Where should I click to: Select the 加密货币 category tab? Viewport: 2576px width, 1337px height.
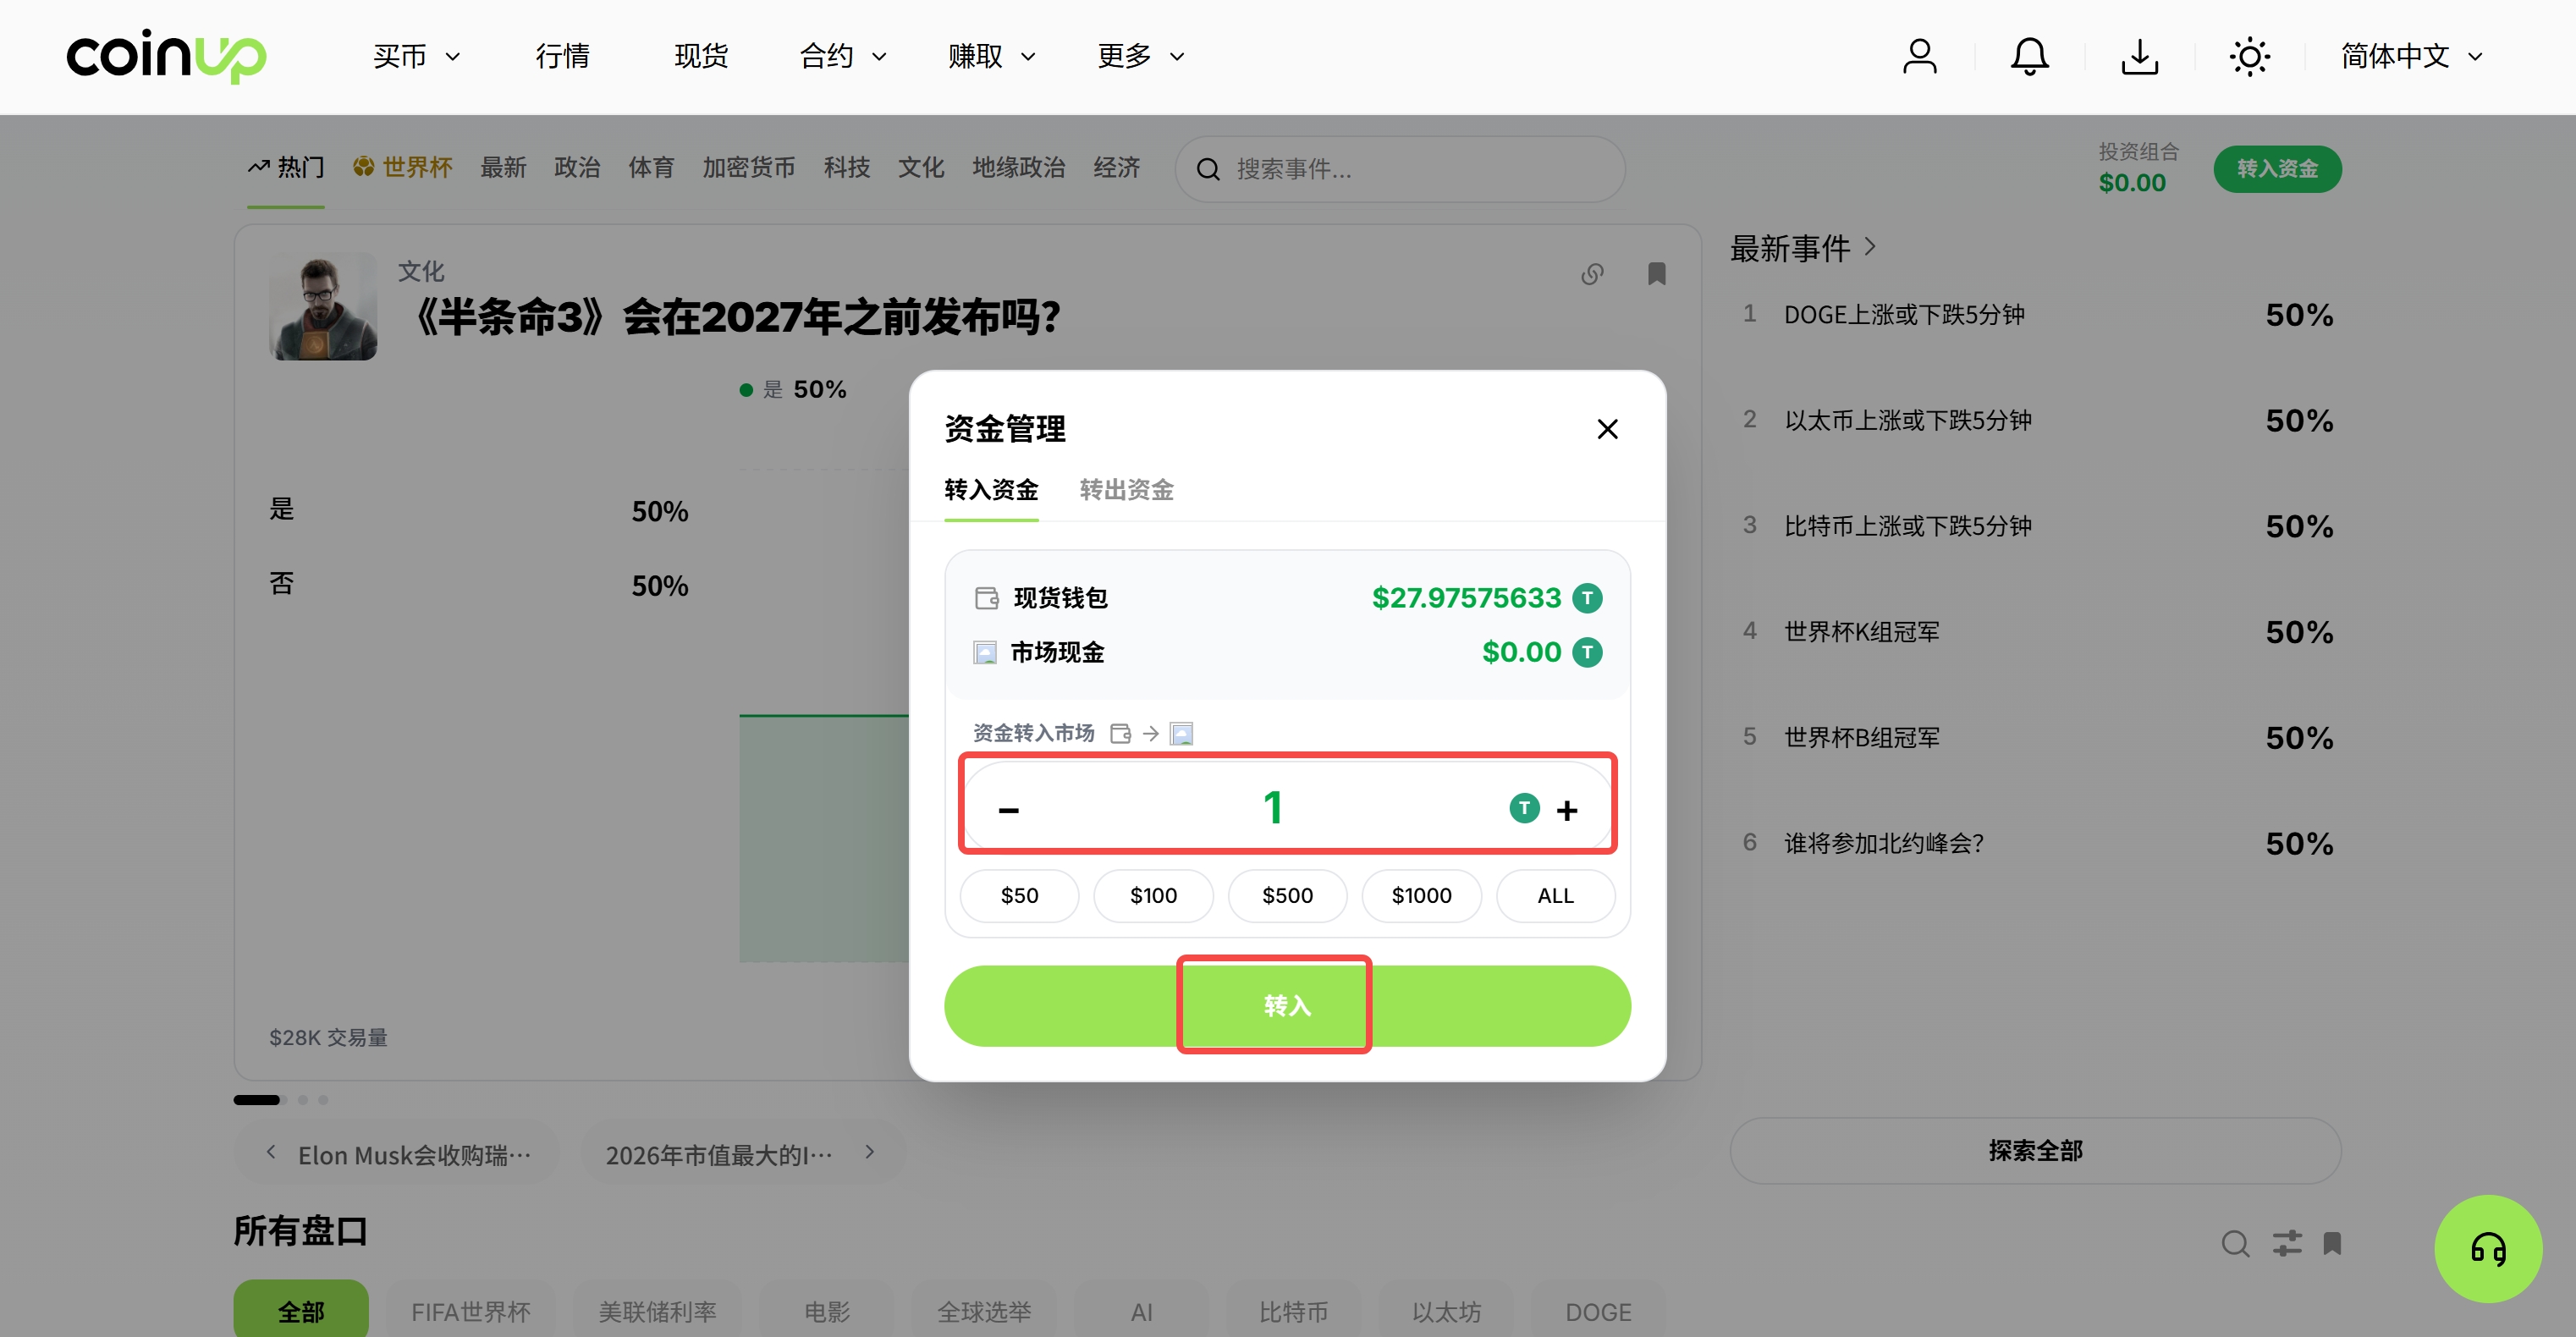point(748,167)
